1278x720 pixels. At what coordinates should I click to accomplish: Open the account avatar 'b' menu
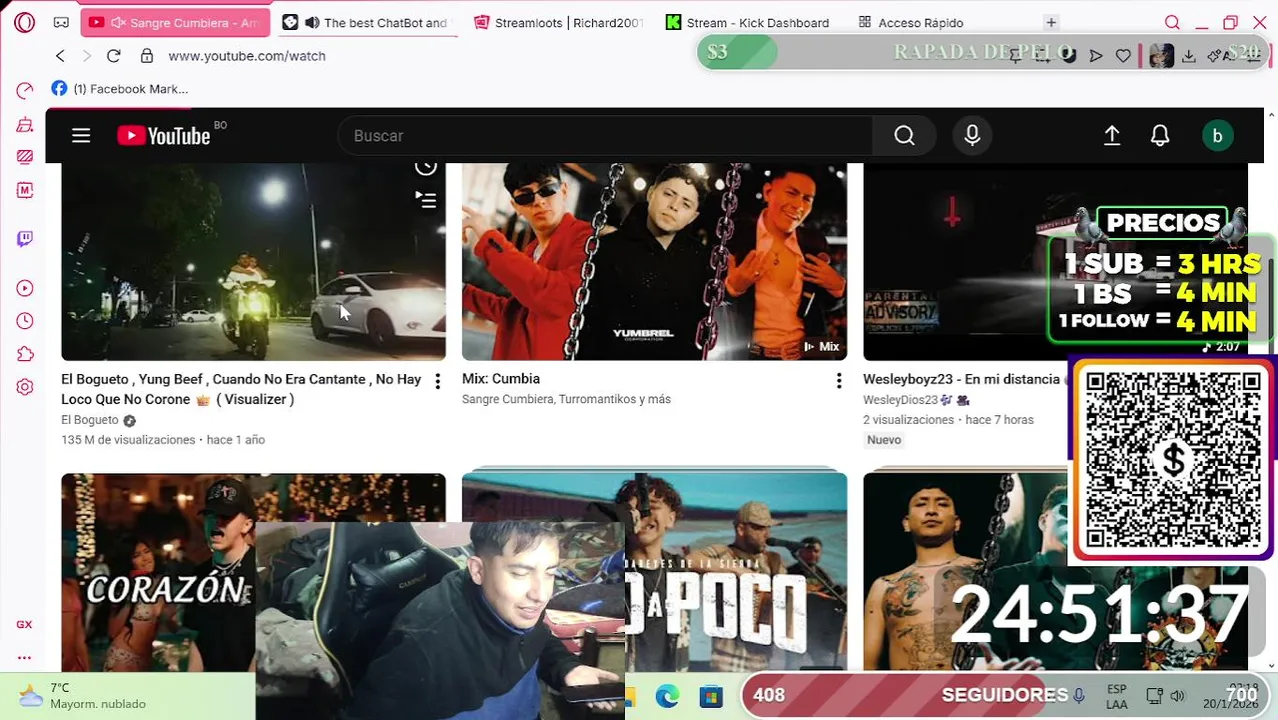[1217, 136]
